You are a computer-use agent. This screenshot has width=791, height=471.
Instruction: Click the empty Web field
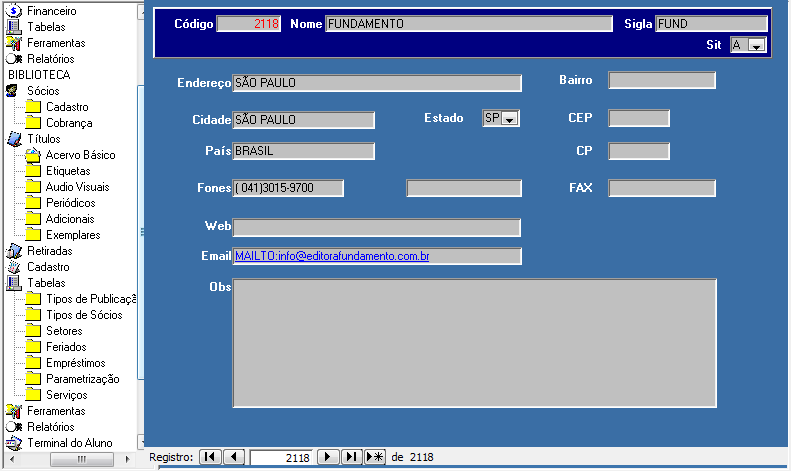point(377,227)
